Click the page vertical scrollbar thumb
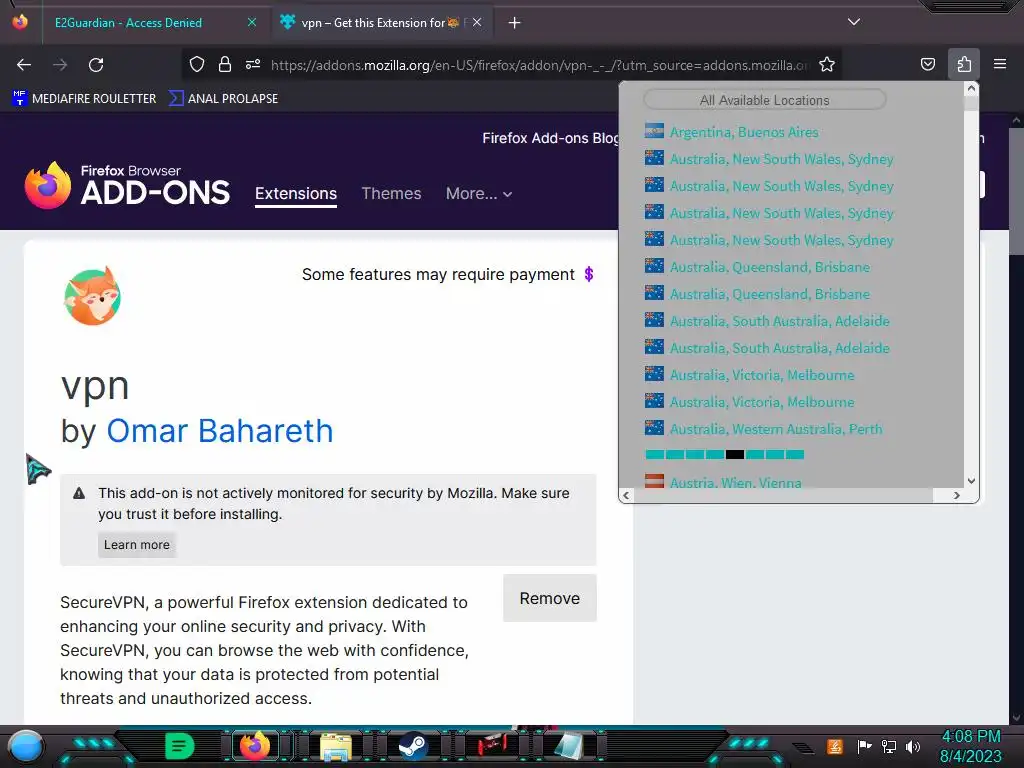This screenshot has width=1024, height=768. (x=1016, y=191)
